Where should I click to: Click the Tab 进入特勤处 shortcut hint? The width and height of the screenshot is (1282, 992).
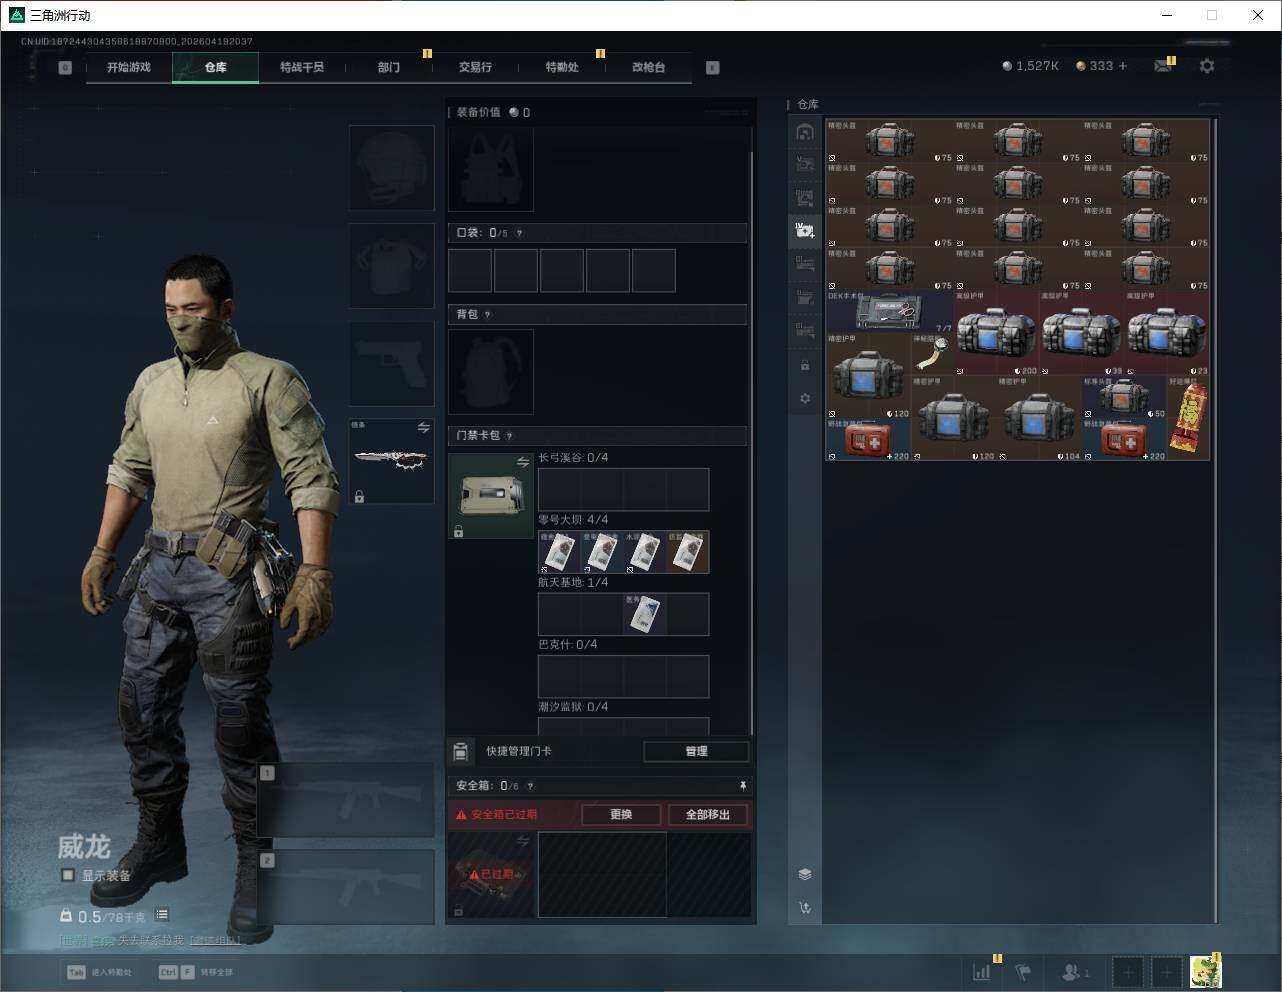[x=99, y=972]
